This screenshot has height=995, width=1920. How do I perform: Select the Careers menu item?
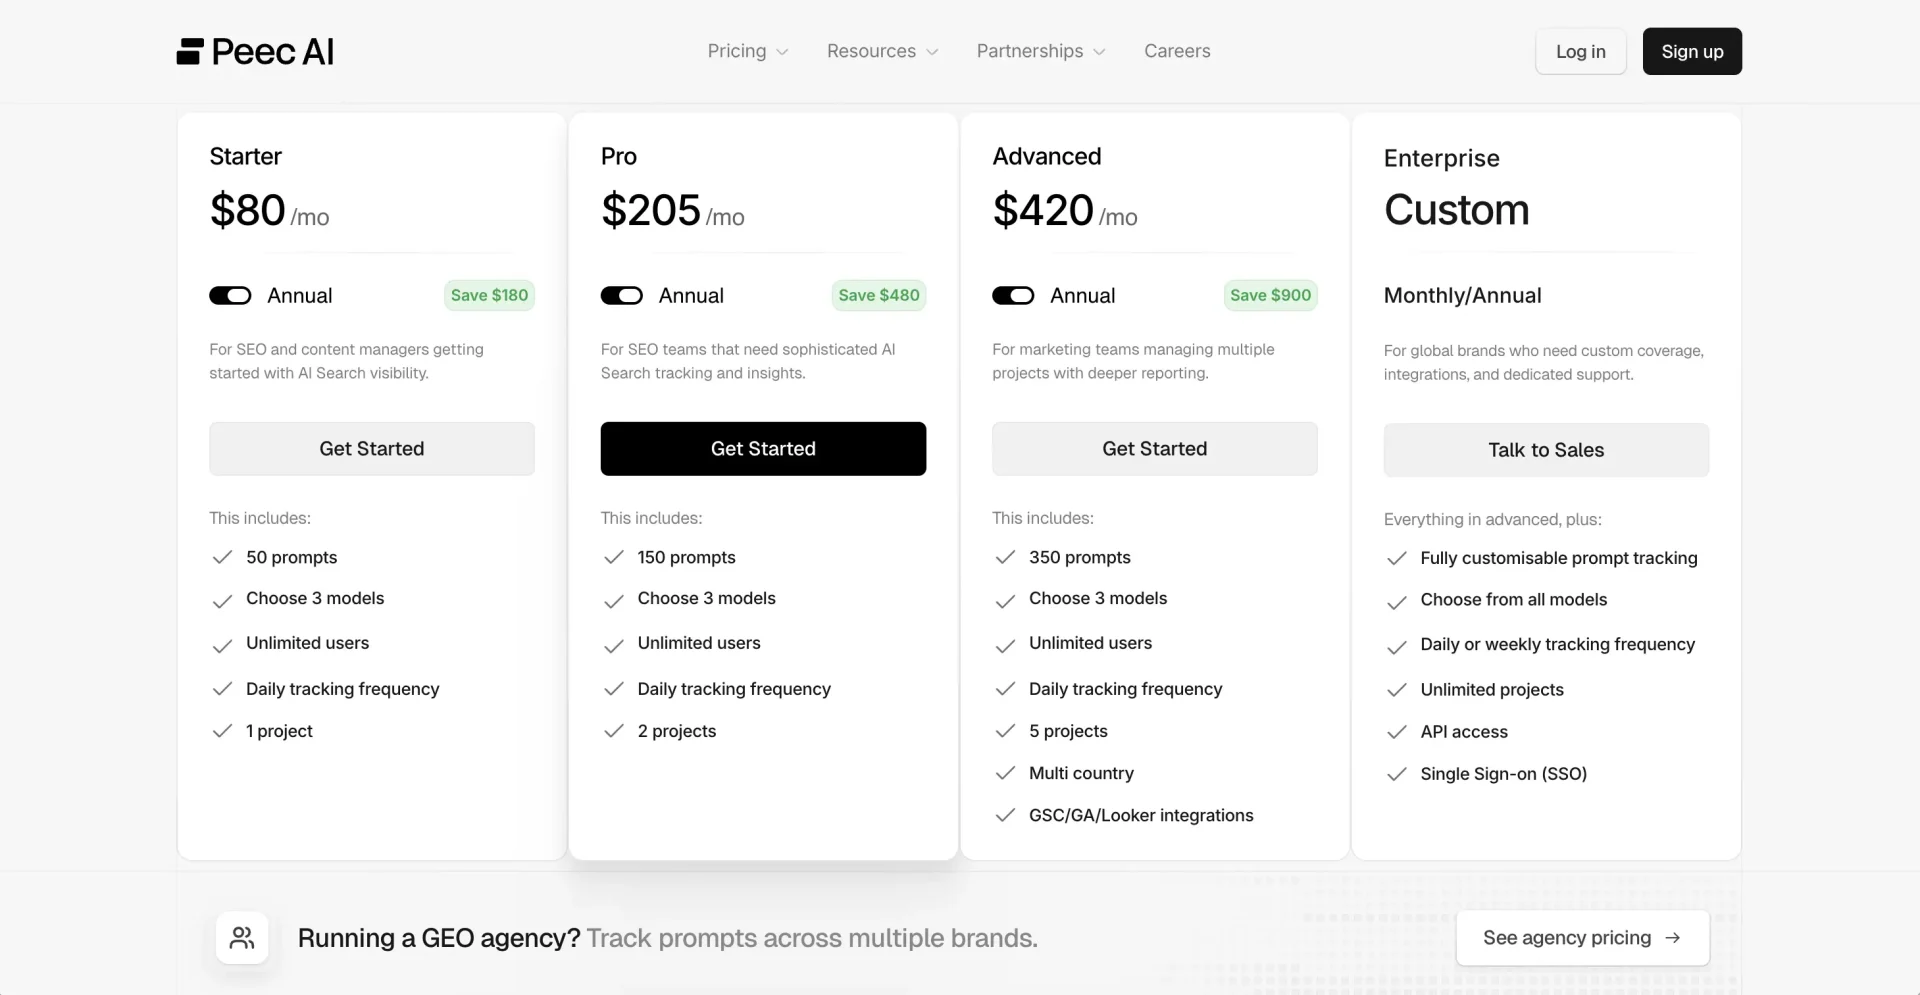point(1177,51)
